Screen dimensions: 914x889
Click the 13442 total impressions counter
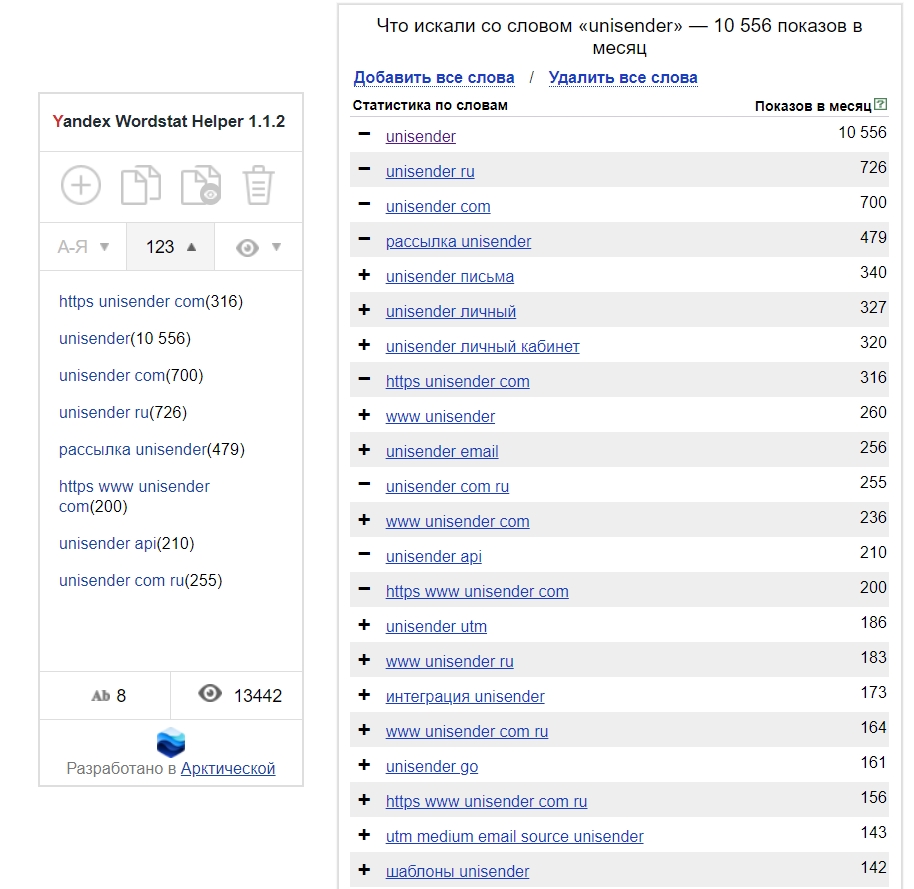pos(240,695)
